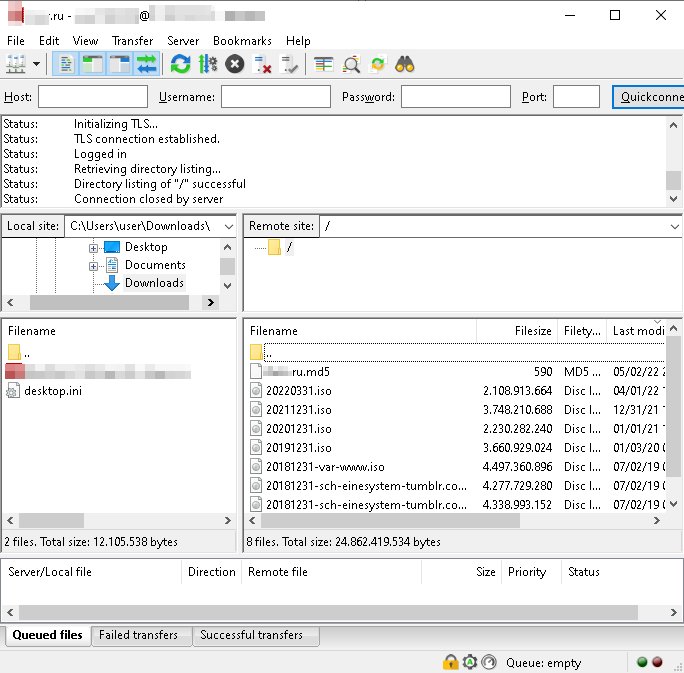684x673 pixels.
Task: Sort remote files by Filesize column
Action: tap(515, 331)
